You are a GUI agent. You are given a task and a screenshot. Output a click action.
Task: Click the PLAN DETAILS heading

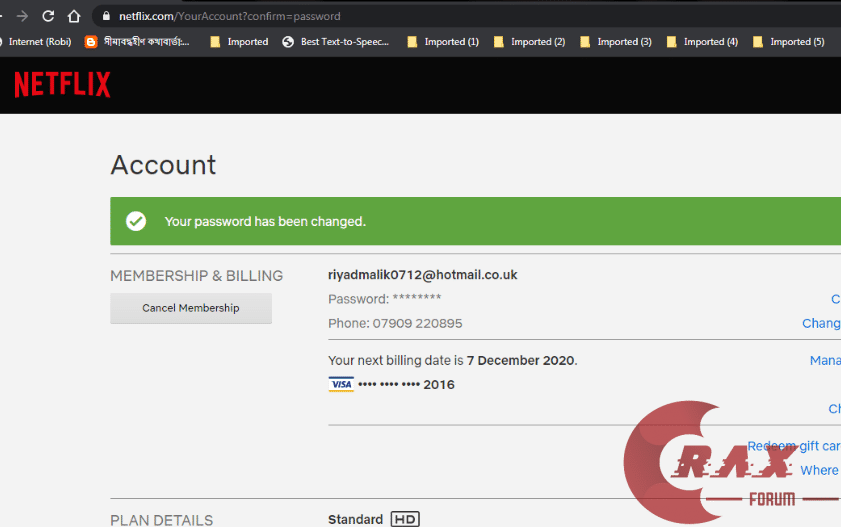(x=161, y=520)
